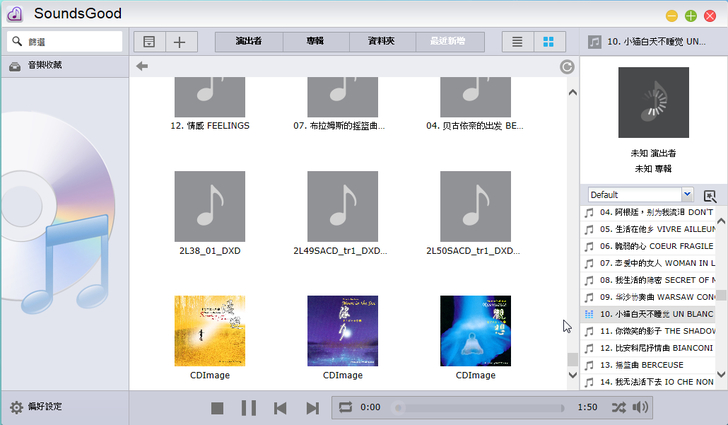The image size is (728, 425).
Task: Open the 12. 情感 FEELINGS track thumbnail
Action: point(210,97)
